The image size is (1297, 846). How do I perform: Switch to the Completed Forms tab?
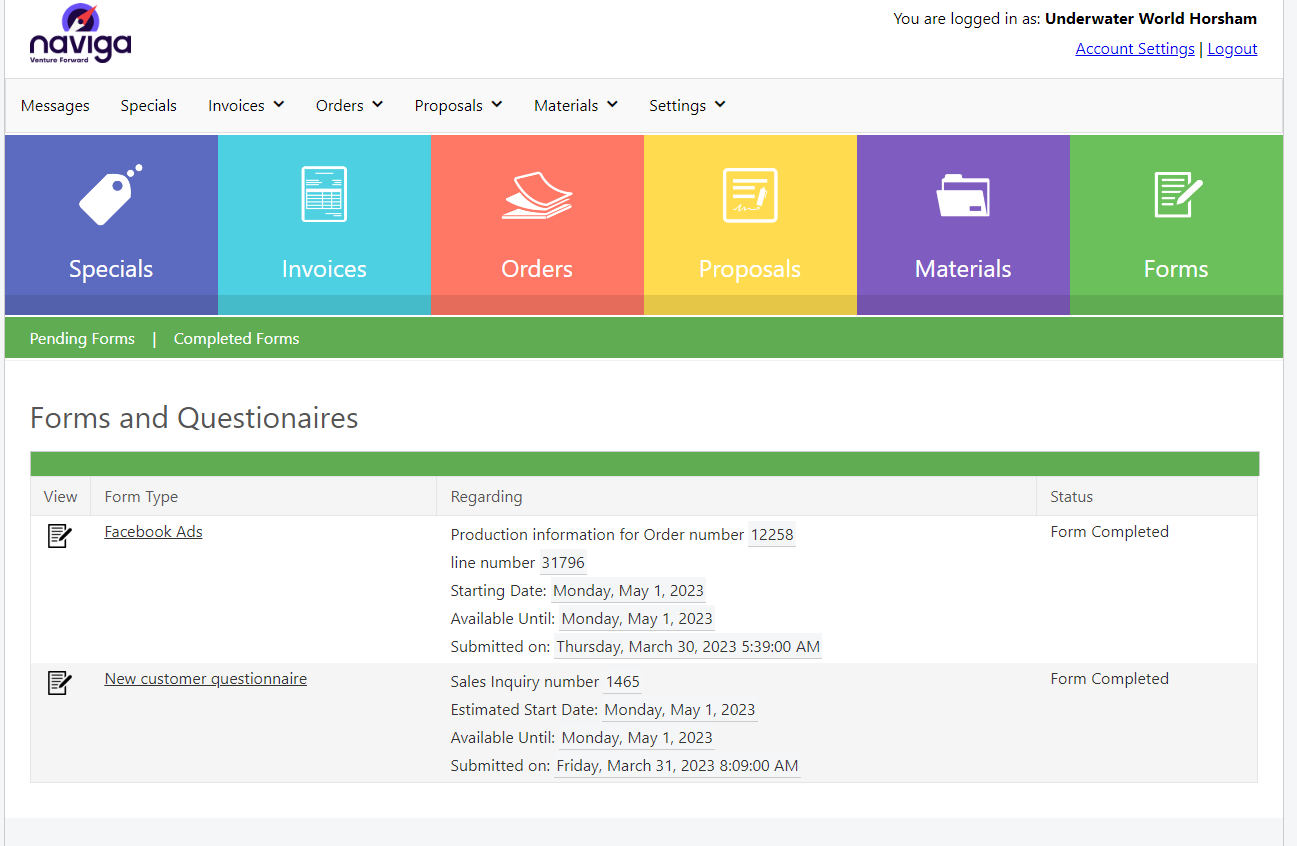236,339
